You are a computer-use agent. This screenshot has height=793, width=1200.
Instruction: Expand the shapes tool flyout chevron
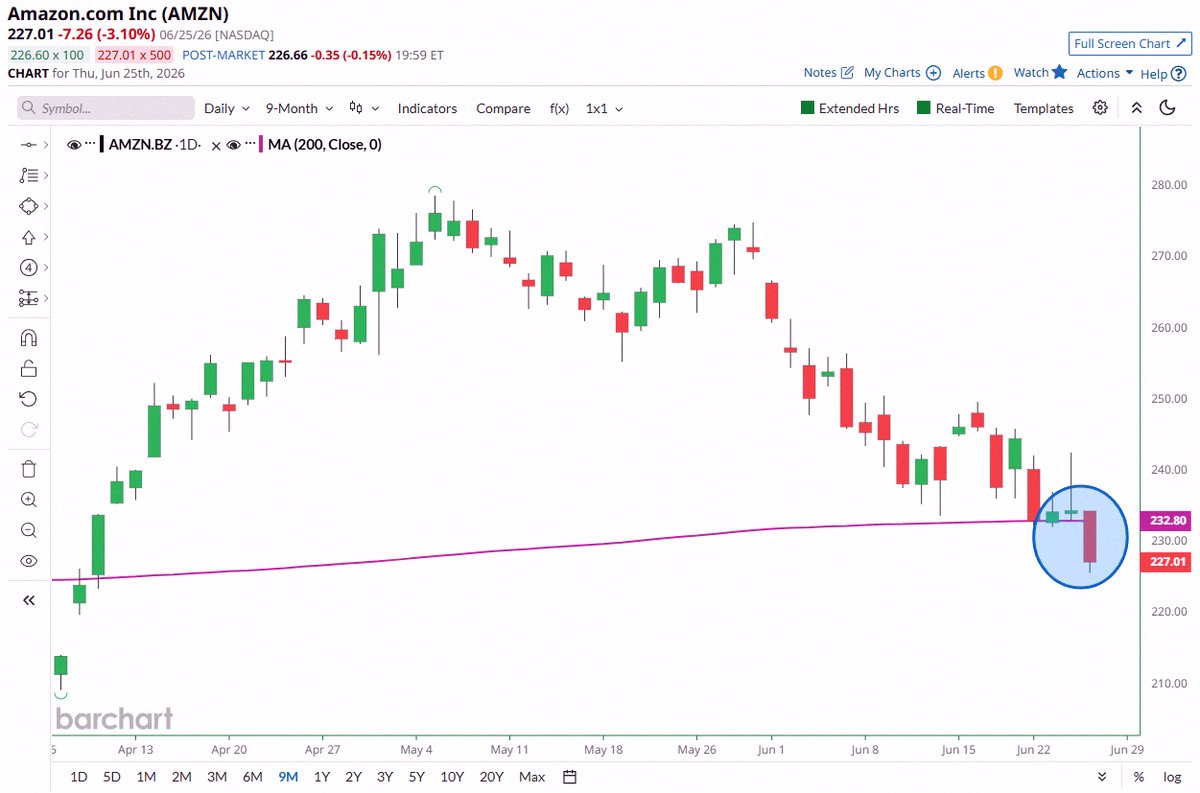pos(47,206)
